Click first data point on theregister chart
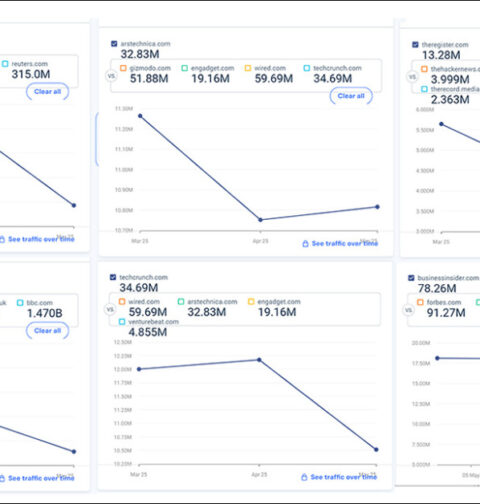This screenshot has height=504, width=480. (442, 124)
